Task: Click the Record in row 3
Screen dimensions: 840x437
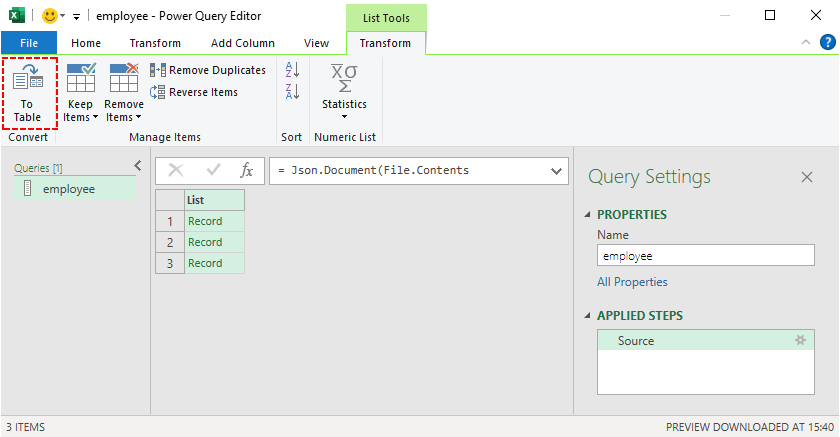Action: coord(214,263)
